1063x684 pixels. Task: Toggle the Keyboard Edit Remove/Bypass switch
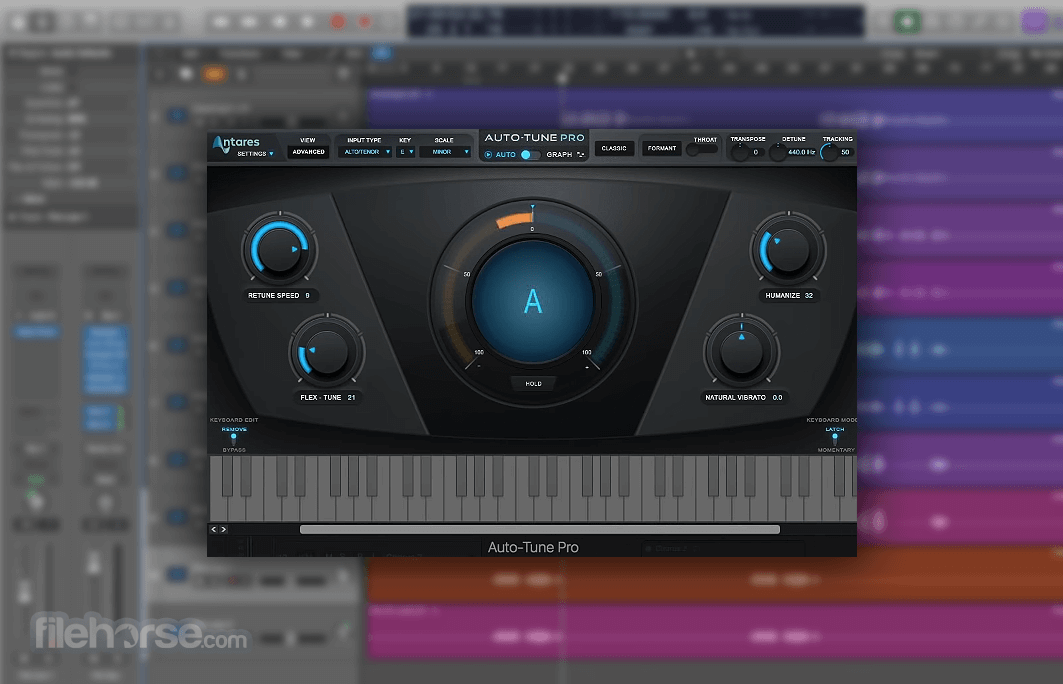[233, 437]
